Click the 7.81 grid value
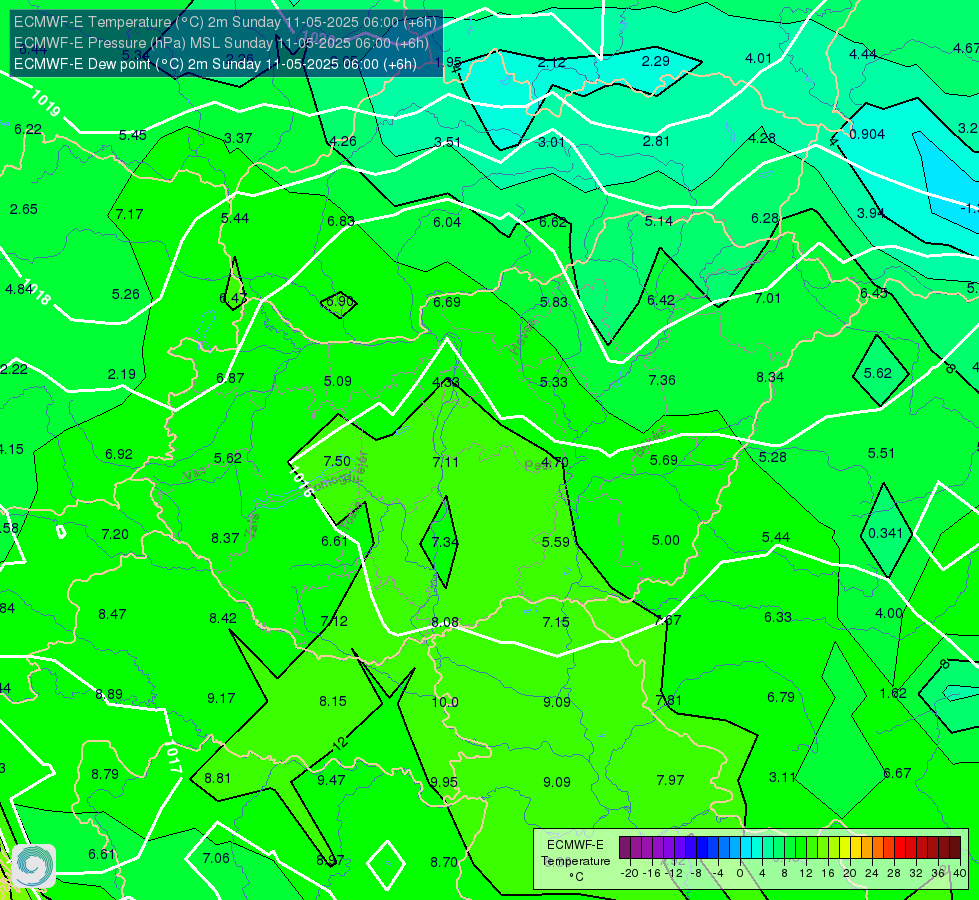Viewport: 979px width, 900px height. point(669,700)
